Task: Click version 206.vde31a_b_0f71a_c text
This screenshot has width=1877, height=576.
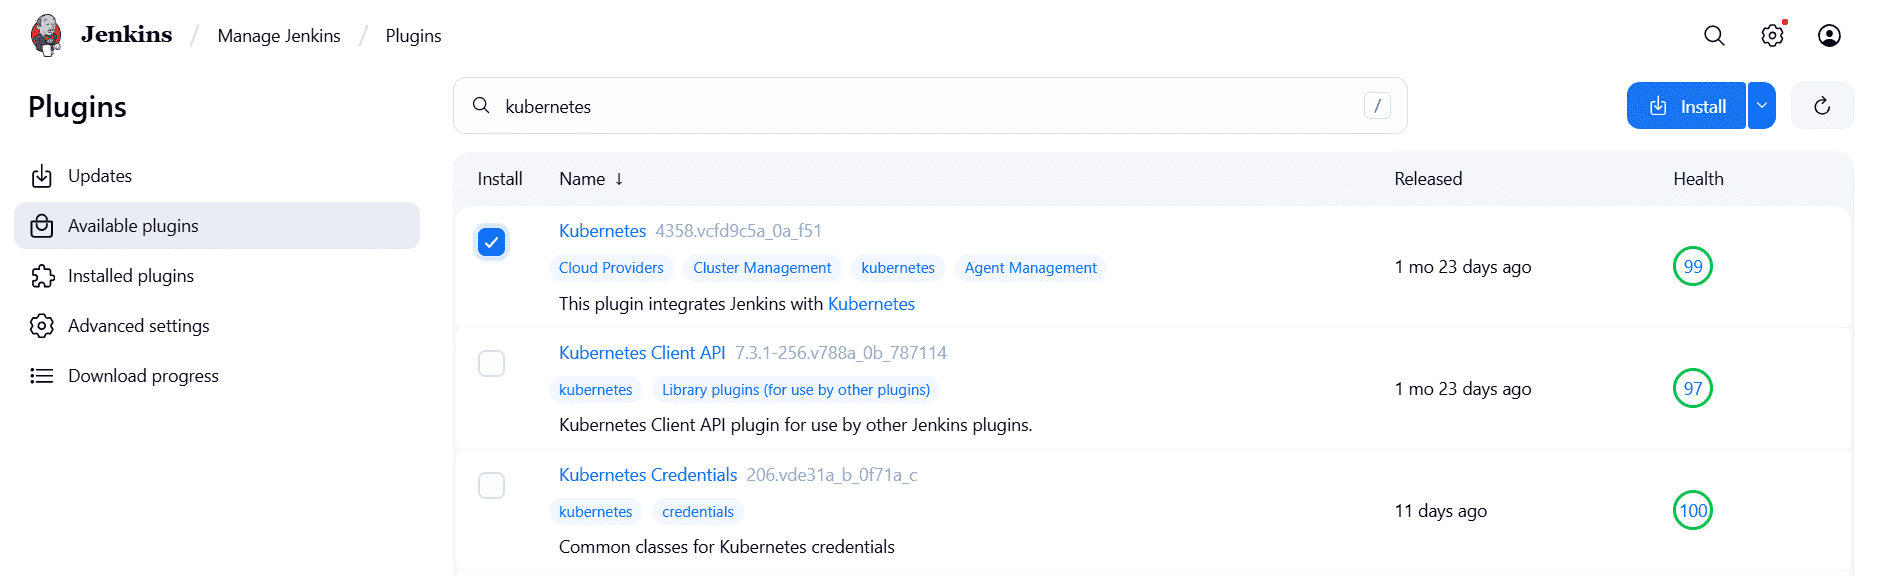Action: coord(832,475)
